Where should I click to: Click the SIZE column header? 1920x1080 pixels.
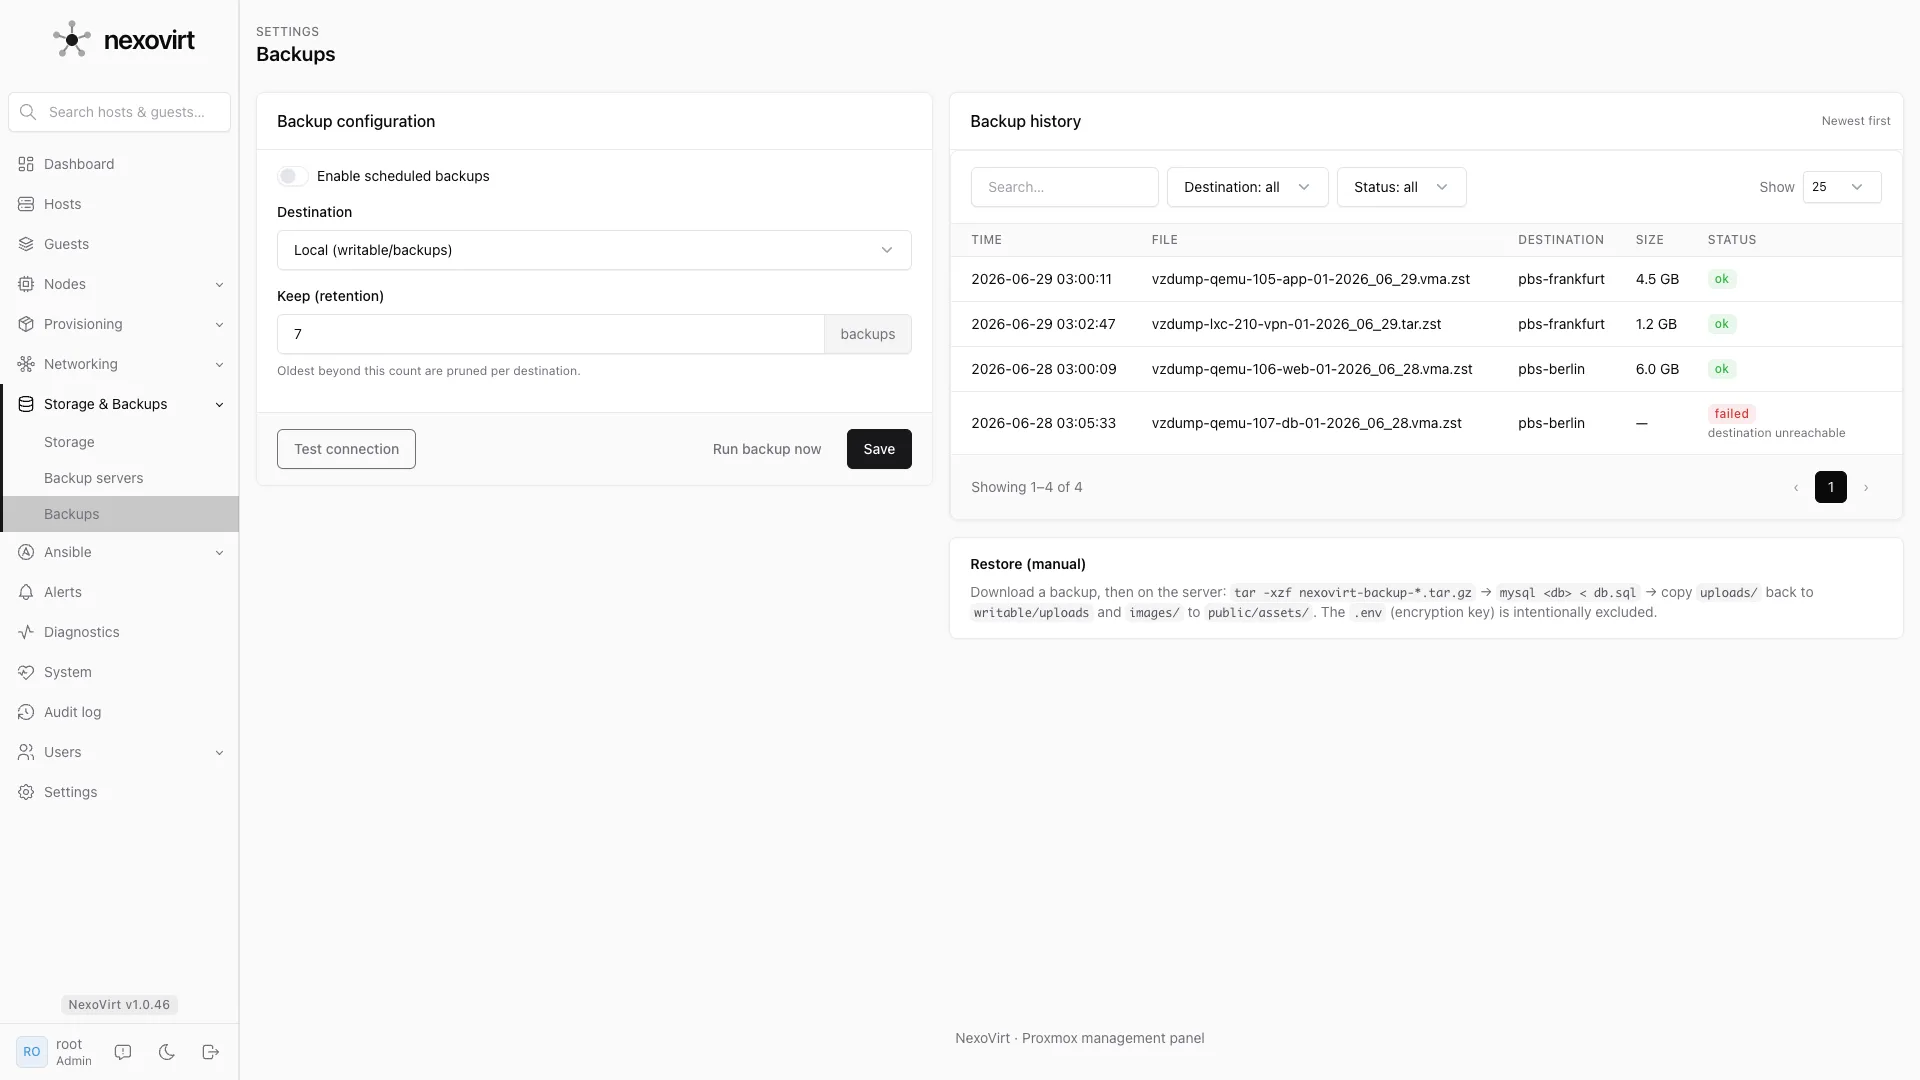[x=1649, y=240]
